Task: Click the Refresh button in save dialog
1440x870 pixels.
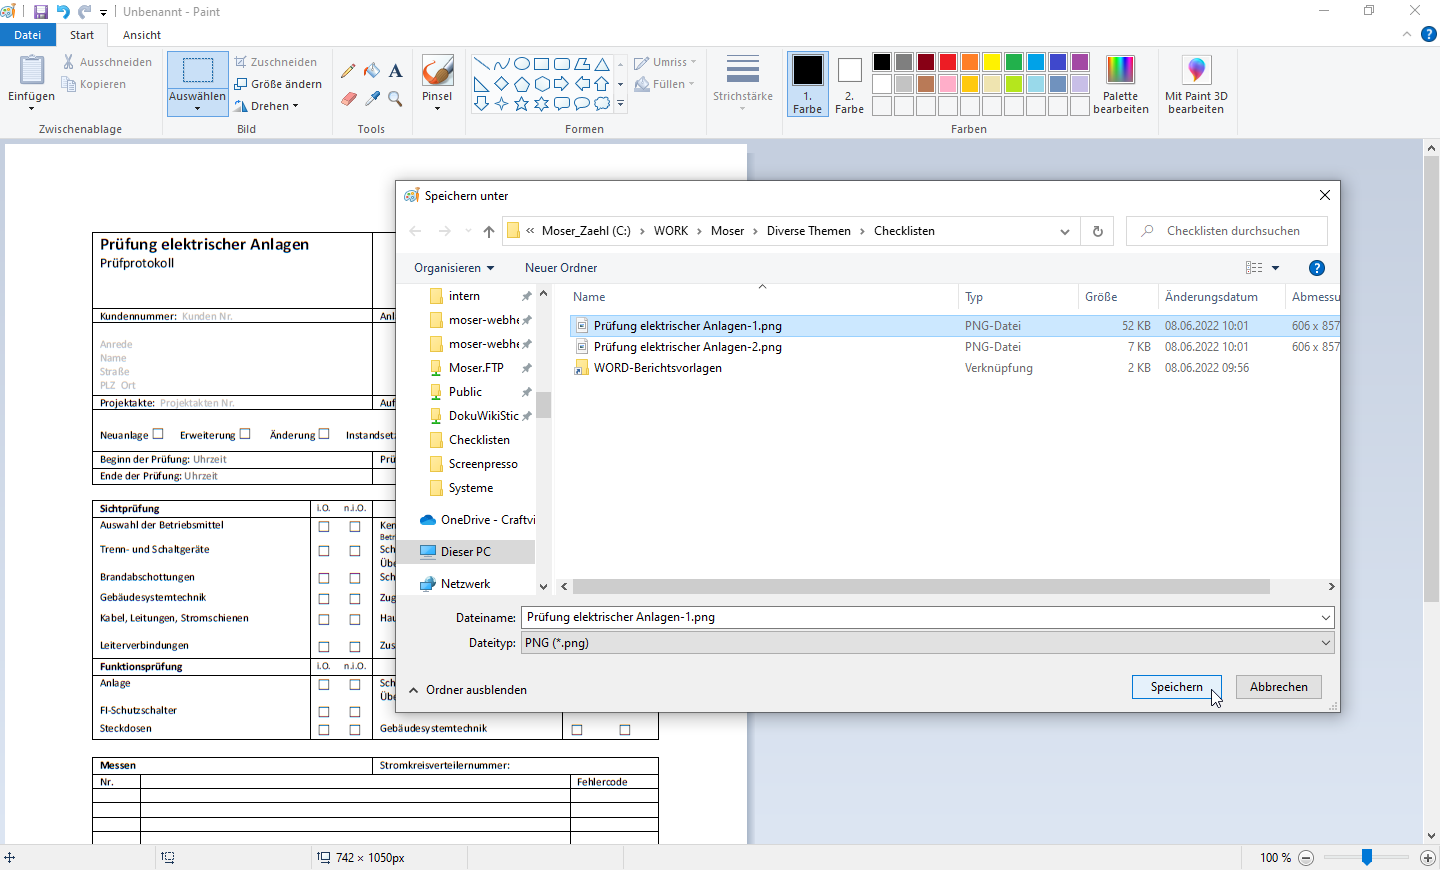Action: click(1097, 231)
